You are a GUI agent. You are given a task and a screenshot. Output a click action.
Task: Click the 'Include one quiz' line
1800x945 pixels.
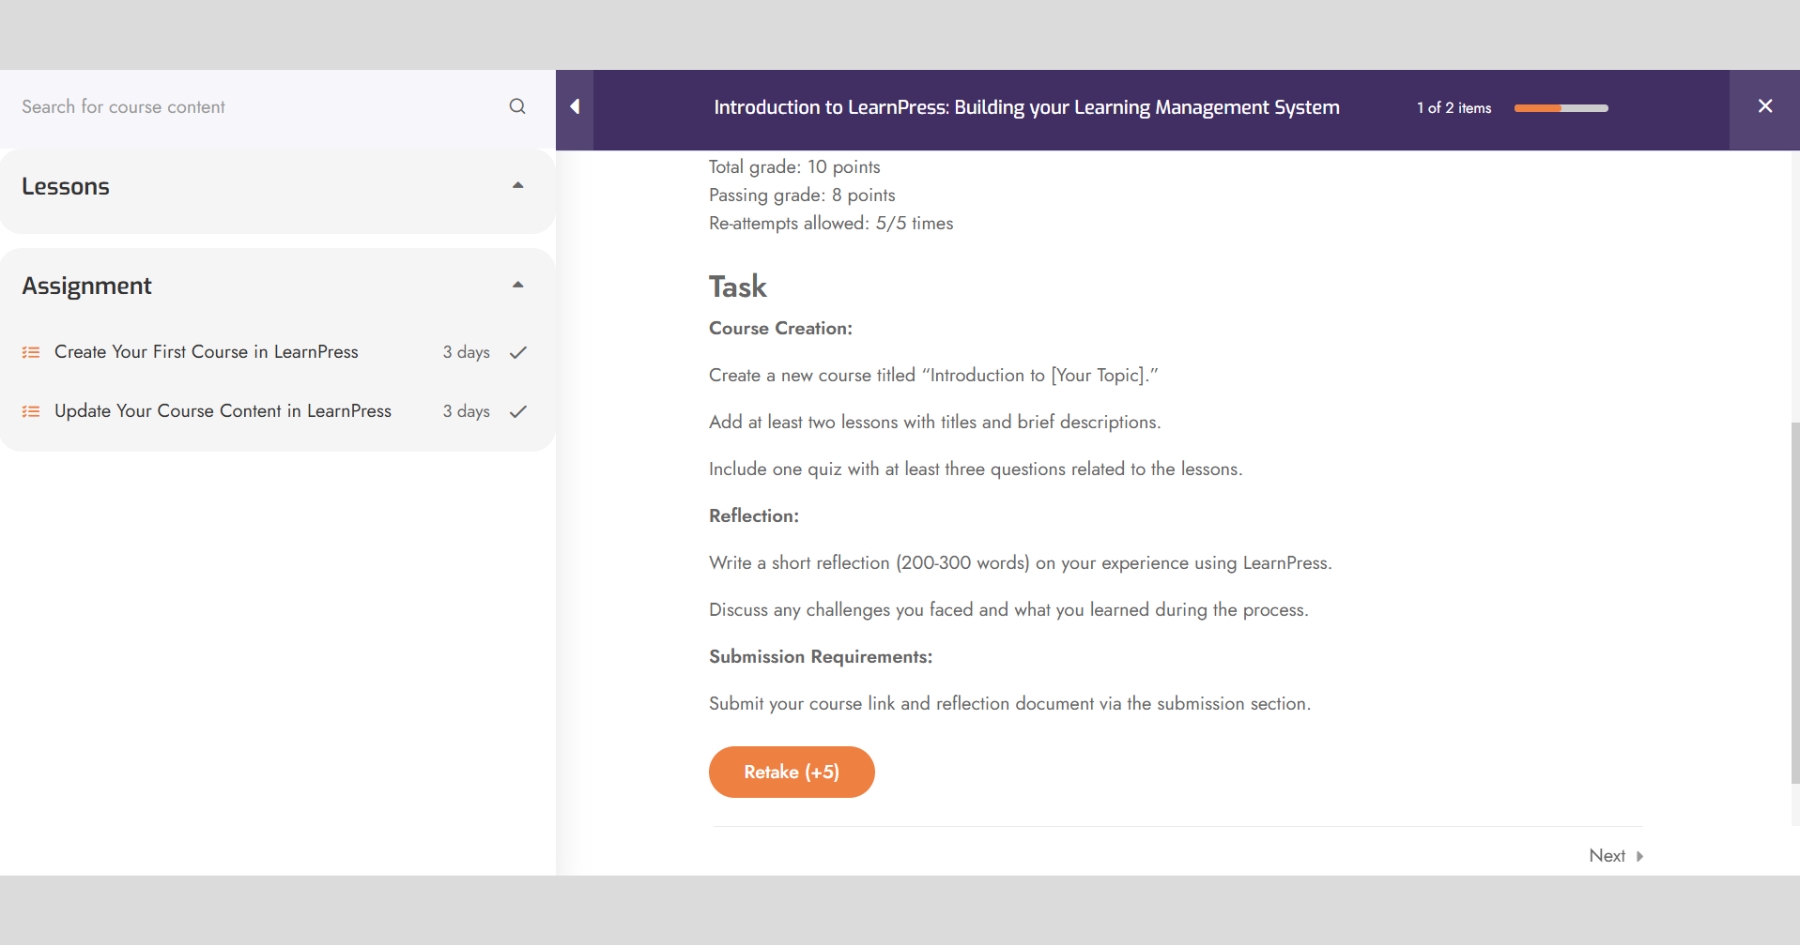(x=976, y=469)
